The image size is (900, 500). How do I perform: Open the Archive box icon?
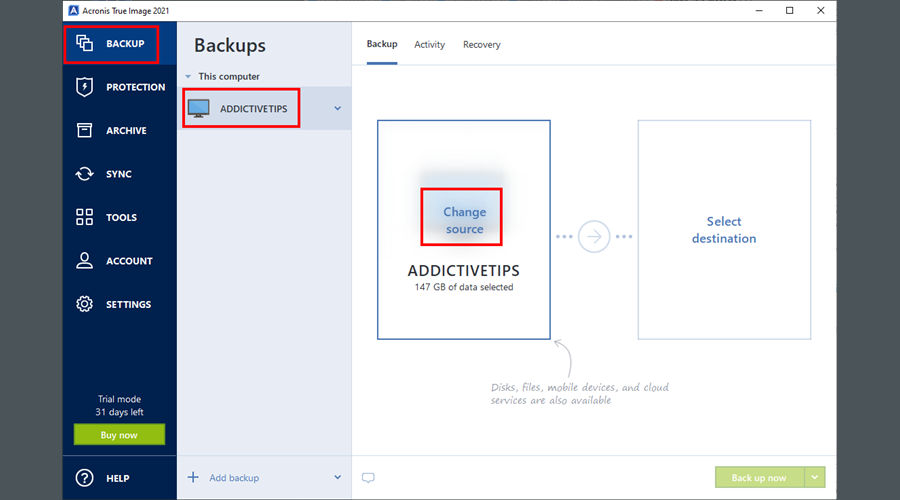click(85, 130)
